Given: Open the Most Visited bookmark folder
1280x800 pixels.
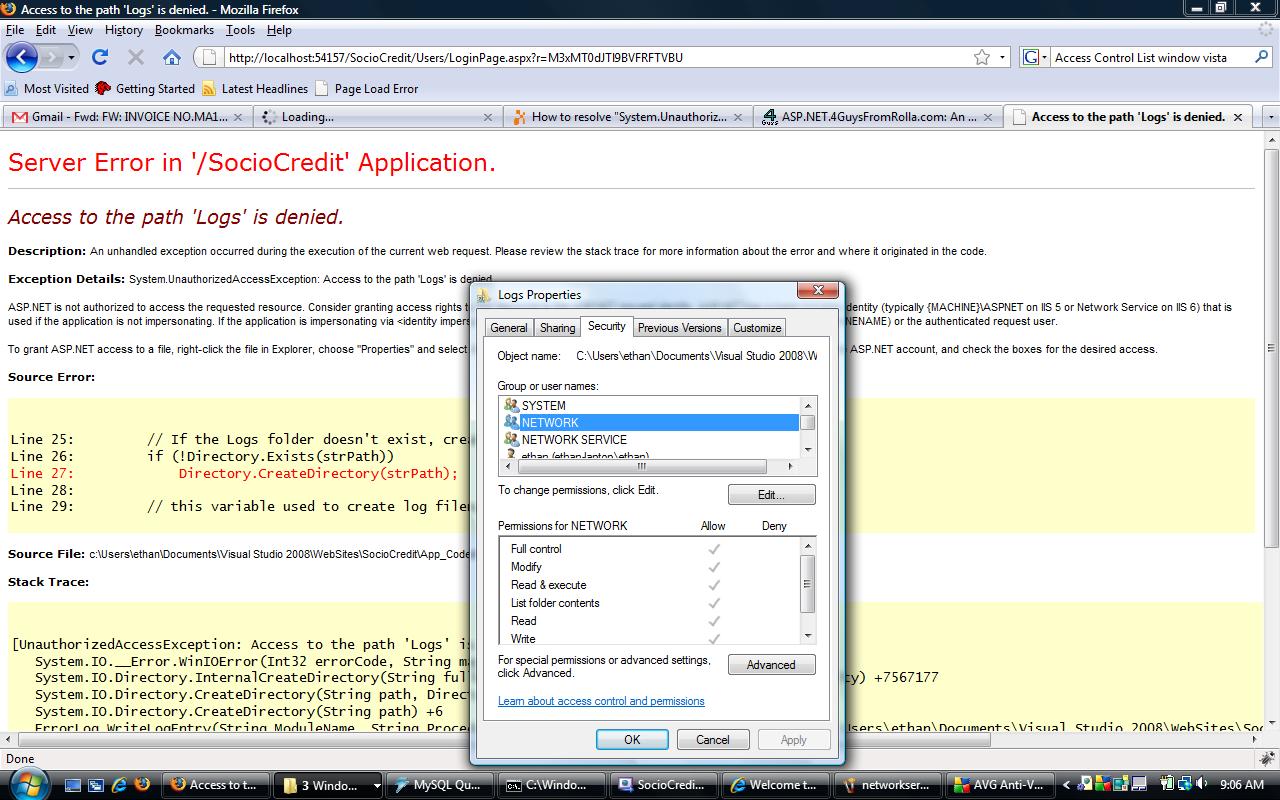Looking at the screenshot, I should (x=47, y=88).
